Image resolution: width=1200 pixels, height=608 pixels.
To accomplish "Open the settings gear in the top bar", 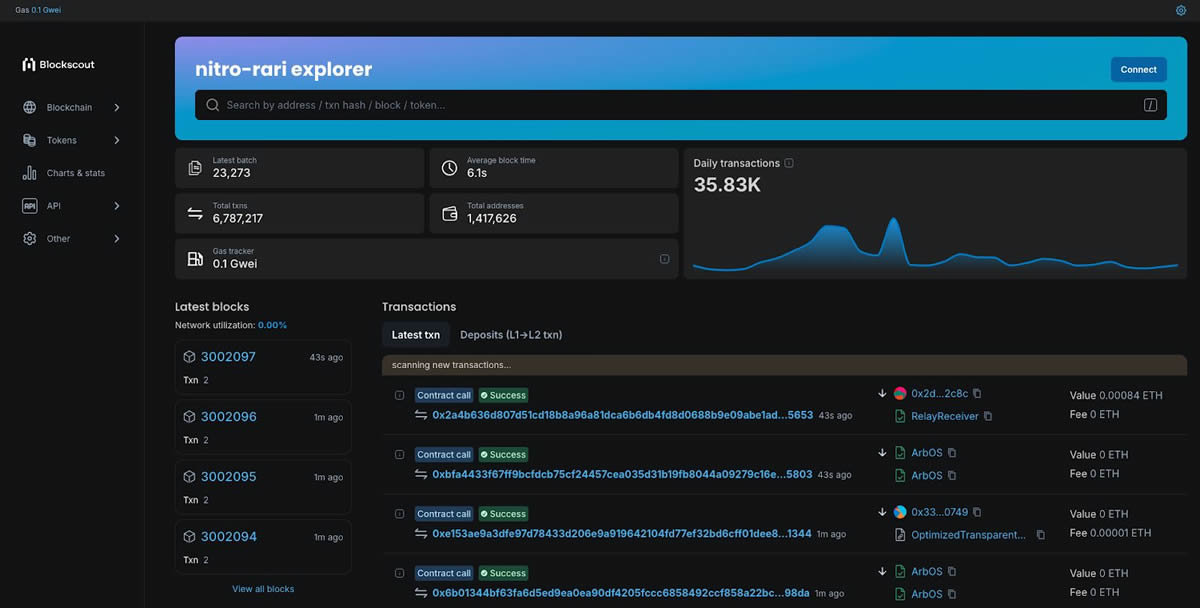I will pos(1180,9).
